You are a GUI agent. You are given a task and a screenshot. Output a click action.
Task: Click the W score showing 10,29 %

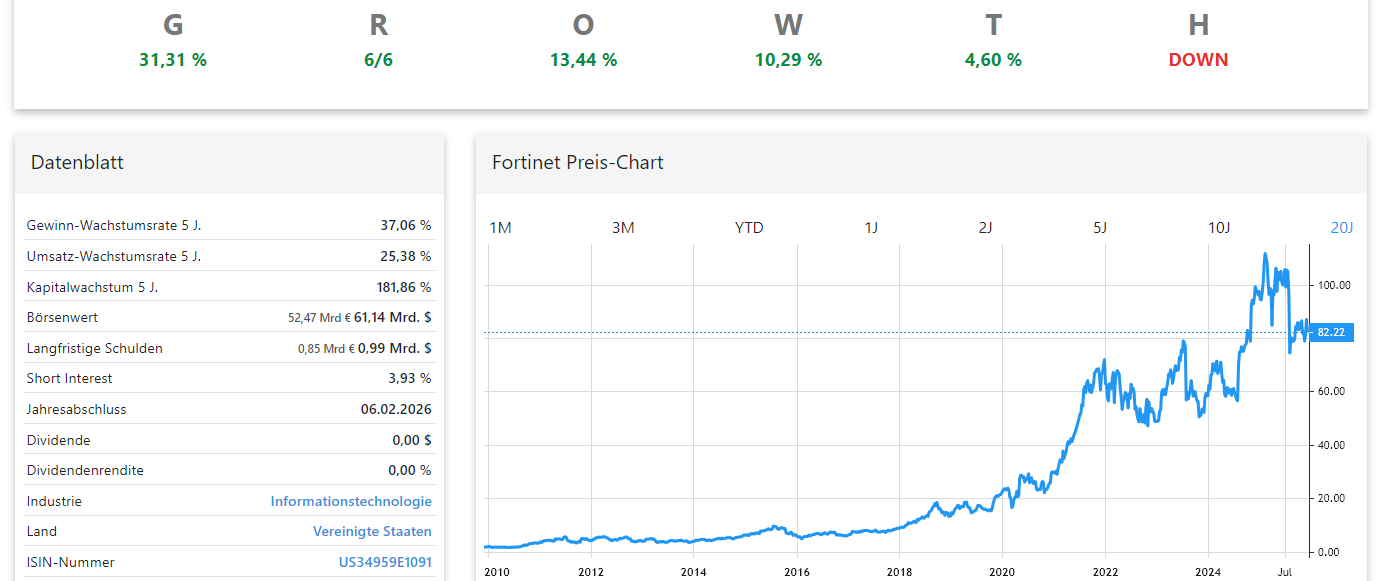point(788,60)
